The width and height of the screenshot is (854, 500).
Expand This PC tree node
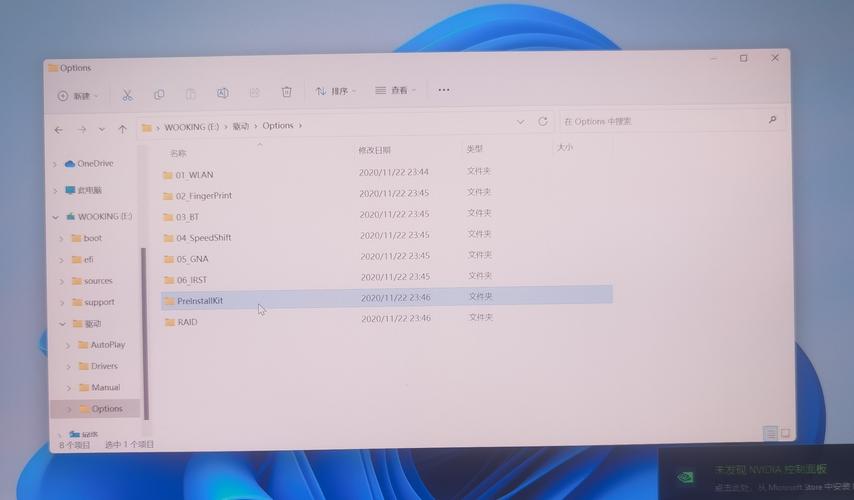click(x=54, y=191)
